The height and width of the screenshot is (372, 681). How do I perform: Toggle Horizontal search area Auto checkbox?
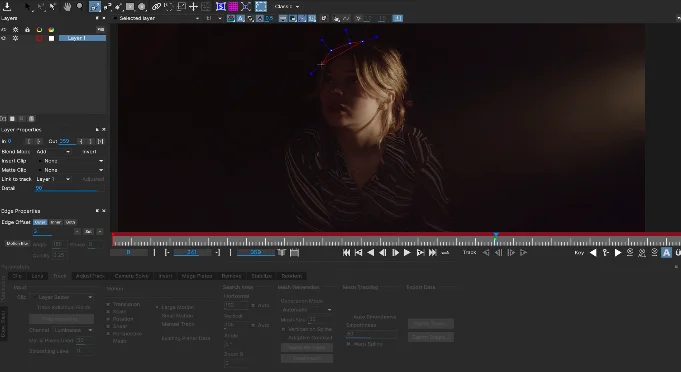(x=253, y=306)
